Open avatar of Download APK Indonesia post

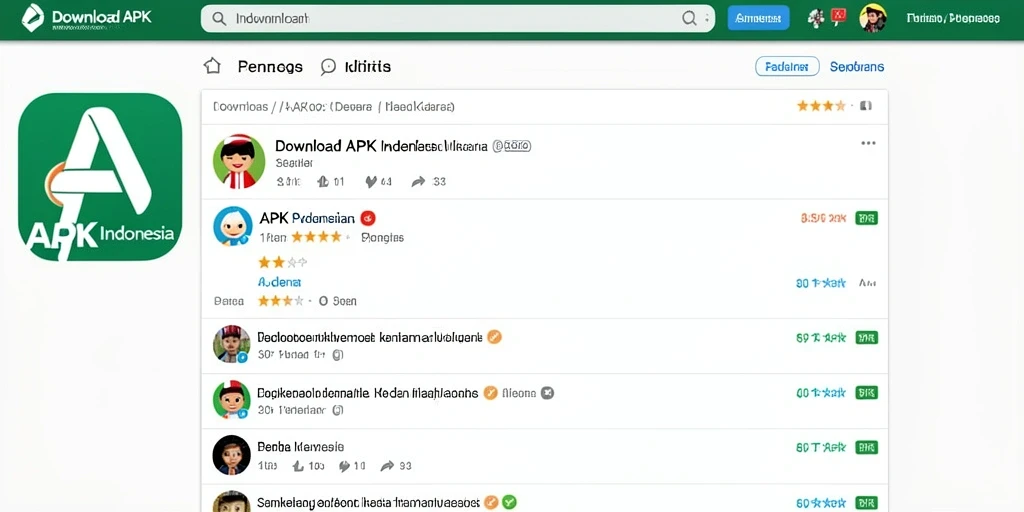[x=239, y=161]
